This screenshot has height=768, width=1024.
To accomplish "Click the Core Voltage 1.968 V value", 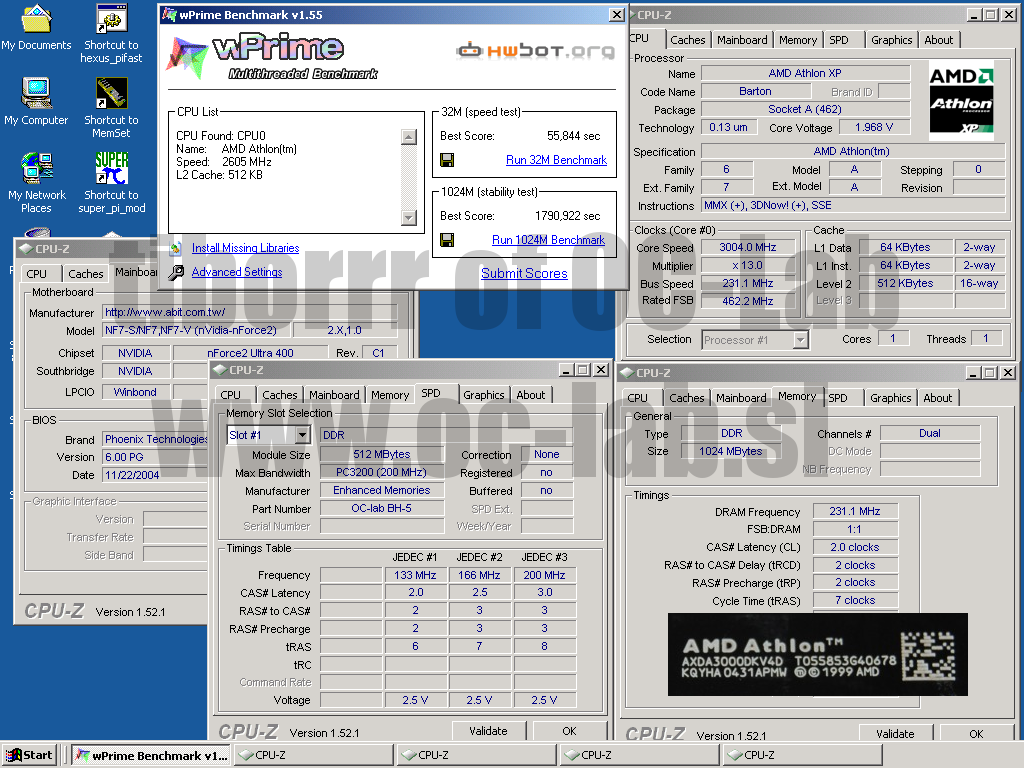I will coord(874,127).
